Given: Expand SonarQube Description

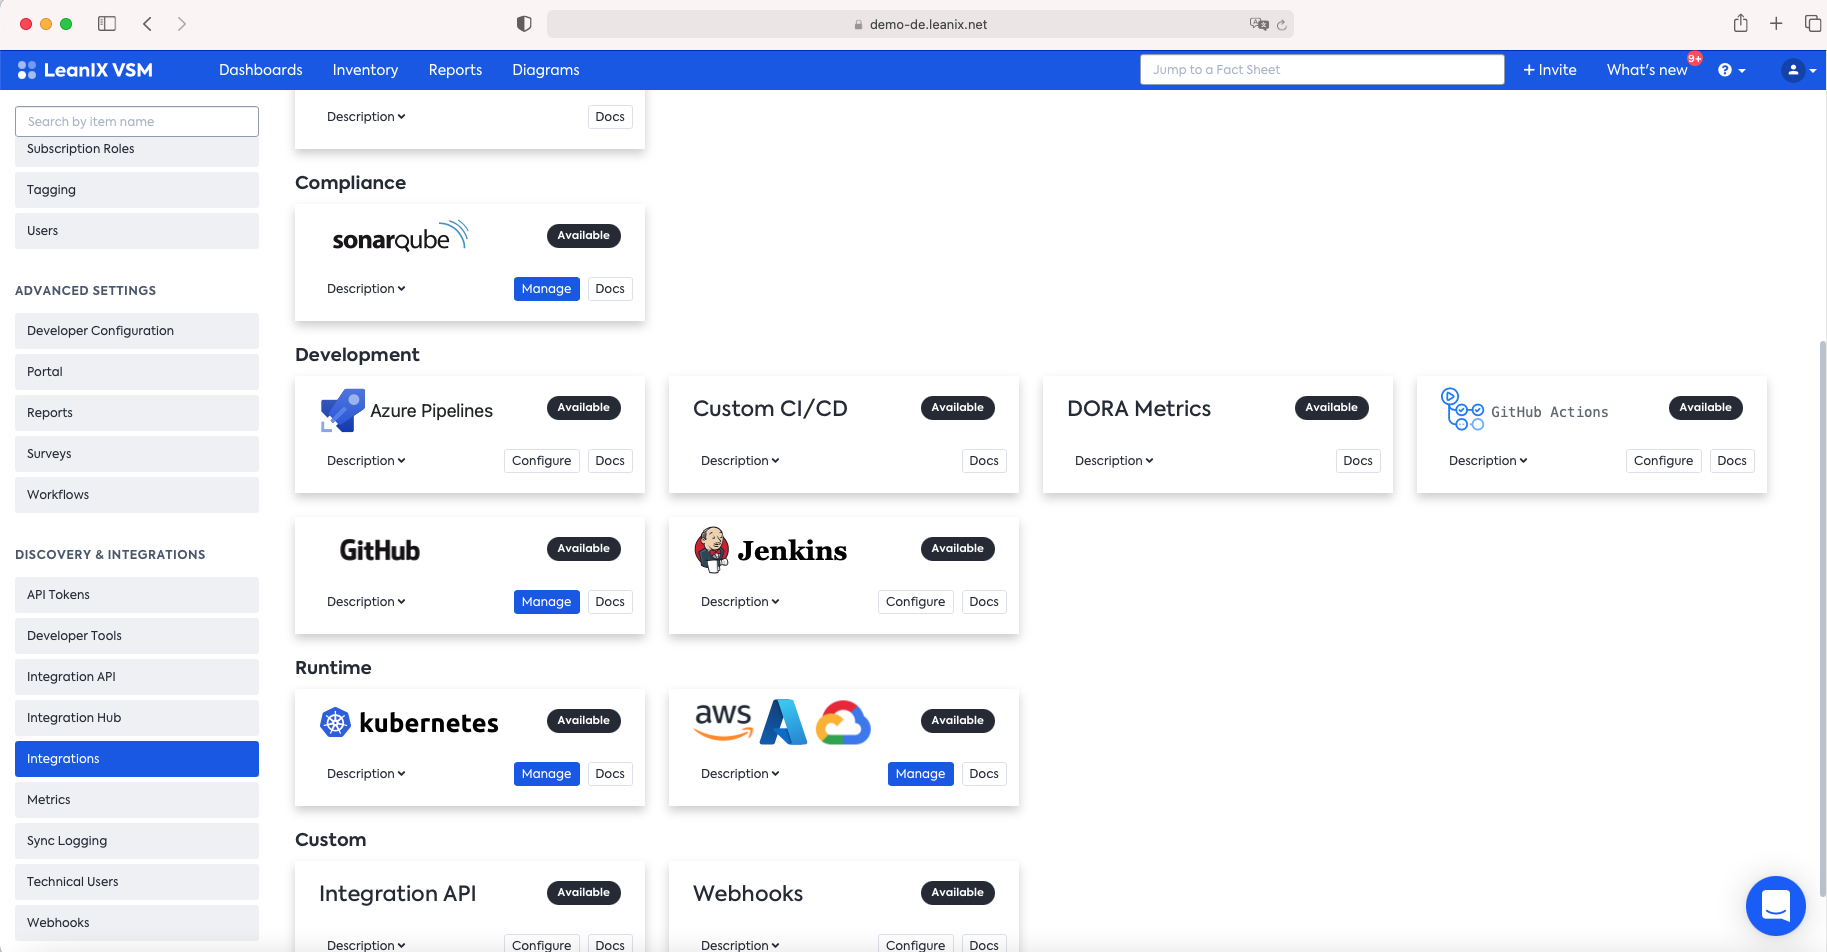Looking at the screenshot, I should tap(366, 289).
